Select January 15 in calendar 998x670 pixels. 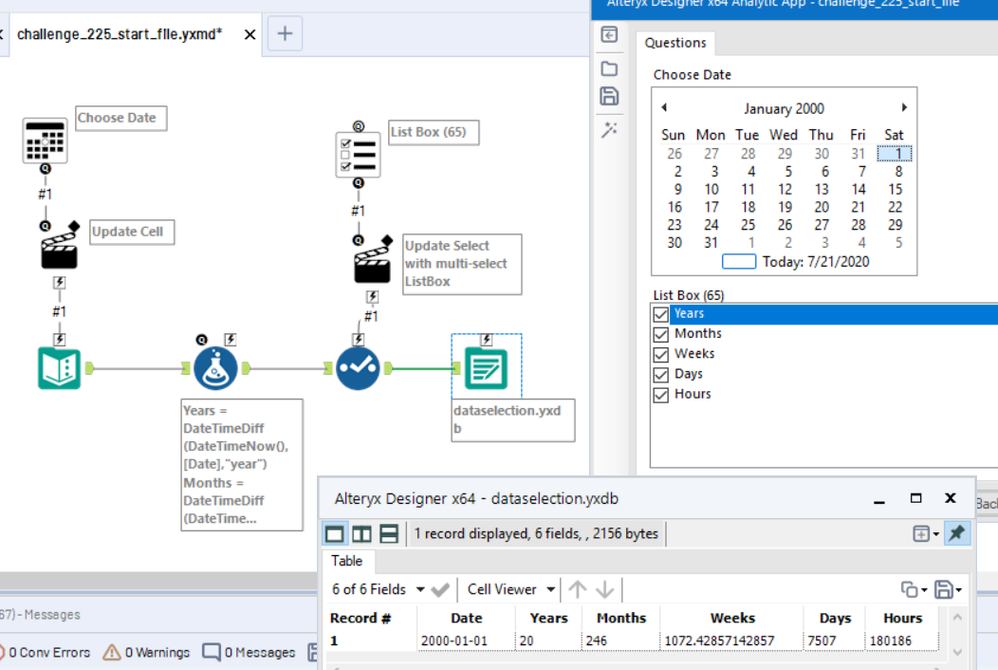tap(895, 189)
